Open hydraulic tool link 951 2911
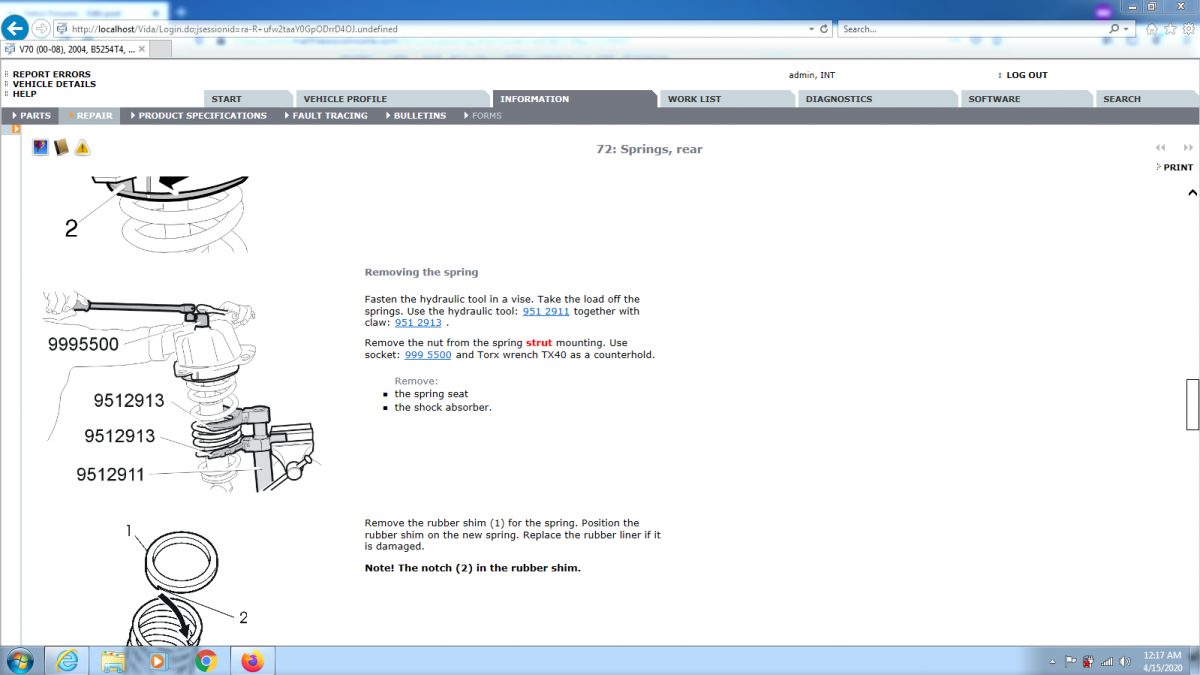 click(545, 311)
